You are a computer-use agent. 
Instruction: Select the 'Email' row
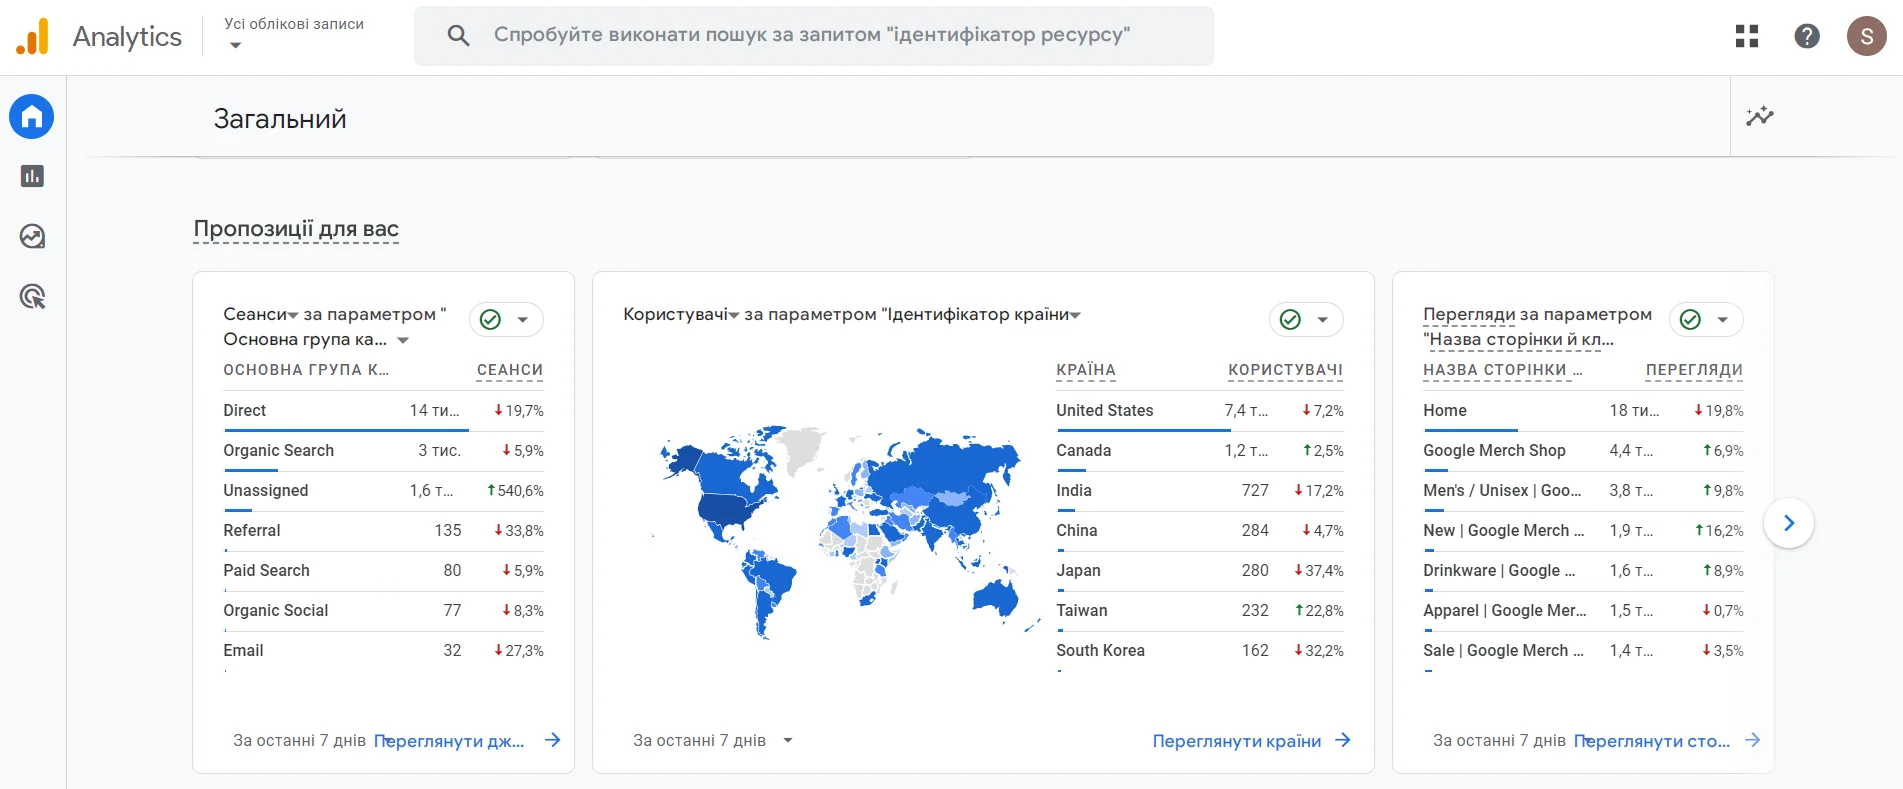click(383, 651)
